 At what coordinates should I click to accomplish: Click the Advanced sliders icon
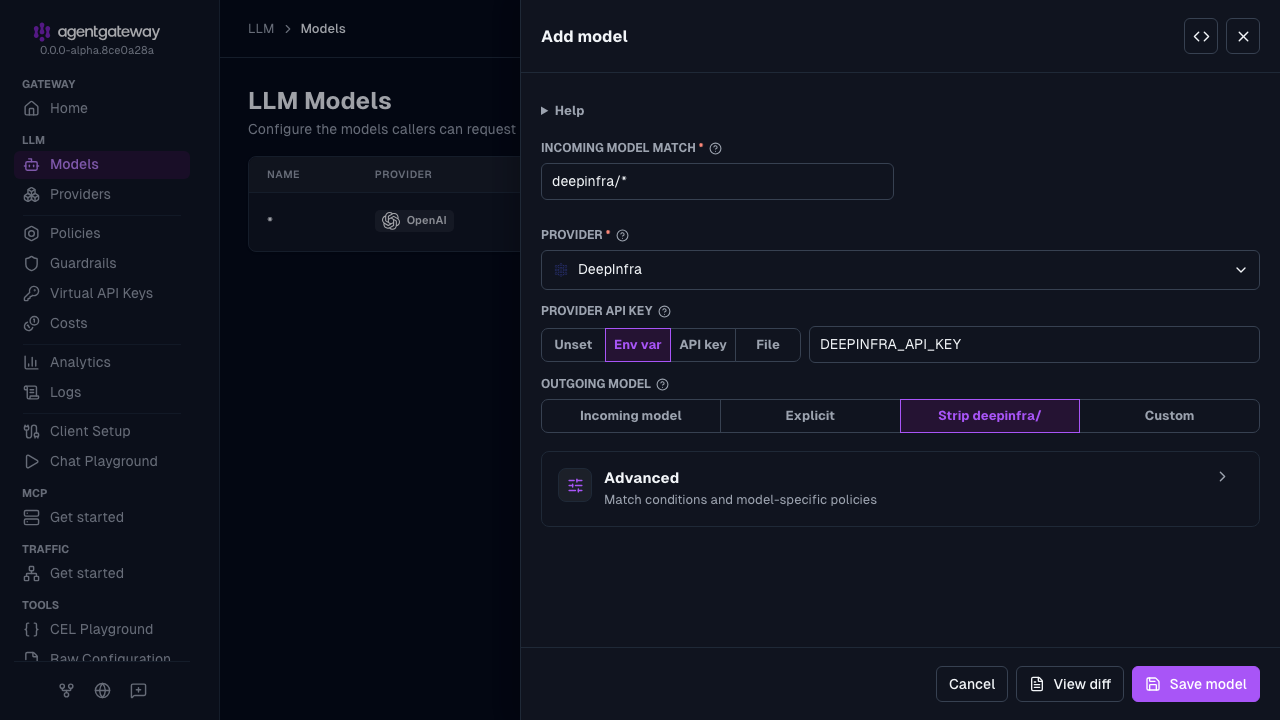[x=575, y=485]
